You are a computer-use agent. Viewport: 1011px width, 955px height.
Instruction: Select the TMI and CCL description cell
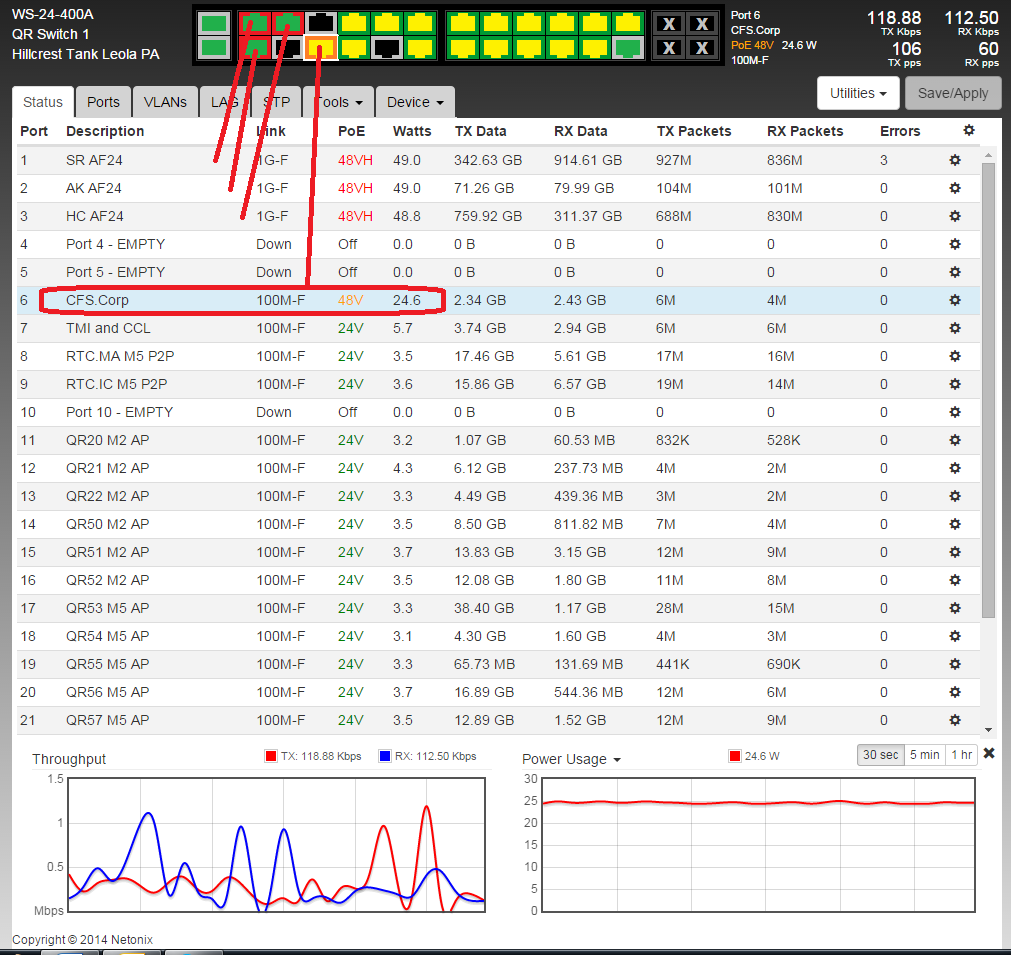tap(108, 328)
